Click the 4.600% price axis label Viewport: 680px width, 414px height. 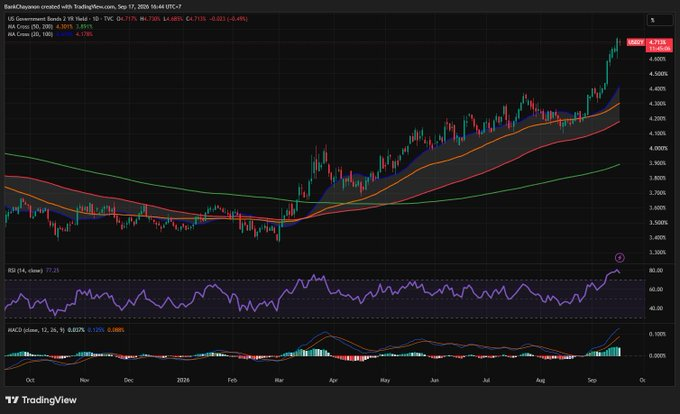[x=658, y=59]
